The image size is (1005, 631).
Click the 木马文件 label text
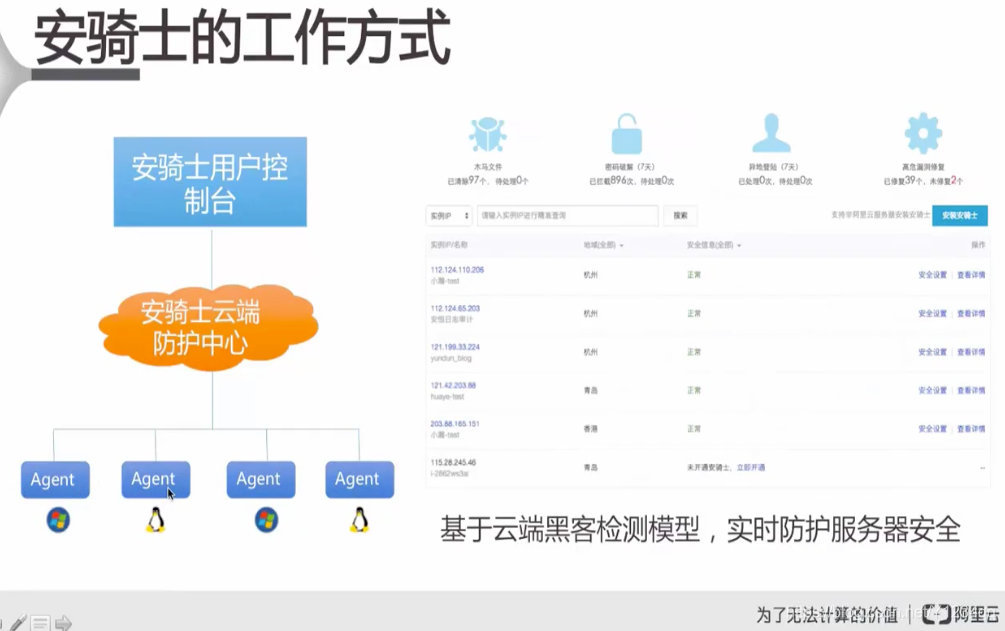pyautogui.click(x=488, y=167)
